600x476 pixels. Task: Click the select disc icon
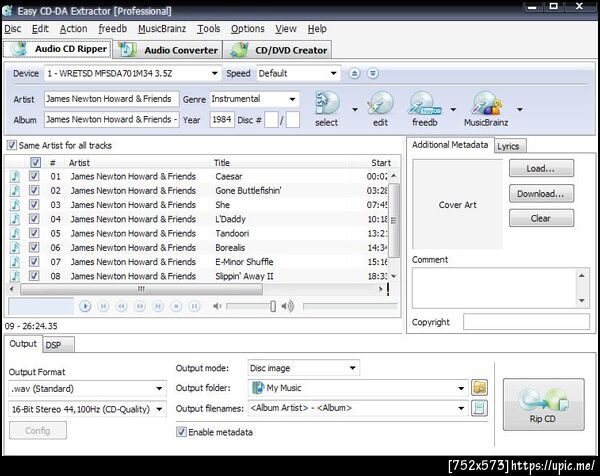click(x=327, y=103)
